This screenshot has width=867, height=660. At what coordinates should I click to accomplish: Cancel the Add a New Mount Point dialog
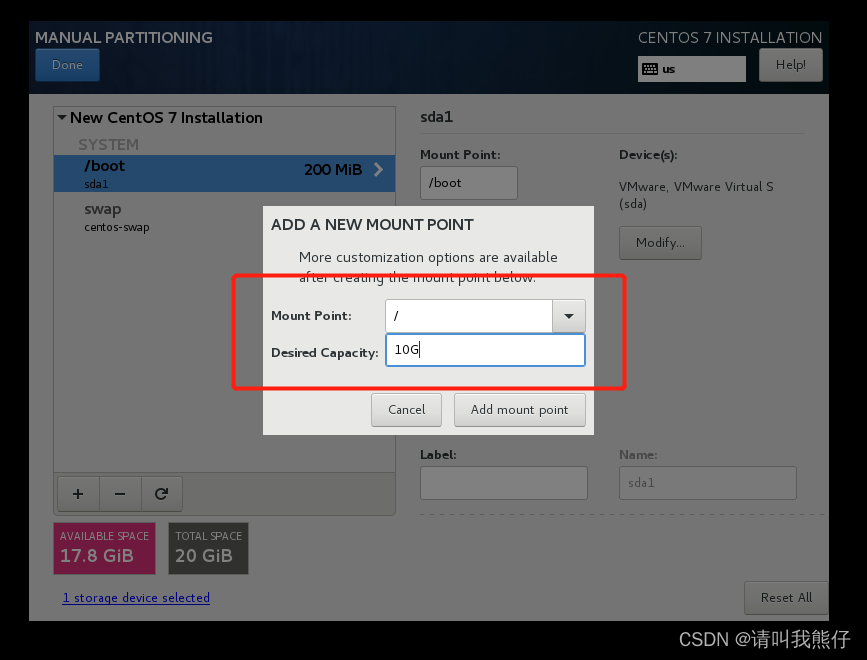[x=406, y=409]
